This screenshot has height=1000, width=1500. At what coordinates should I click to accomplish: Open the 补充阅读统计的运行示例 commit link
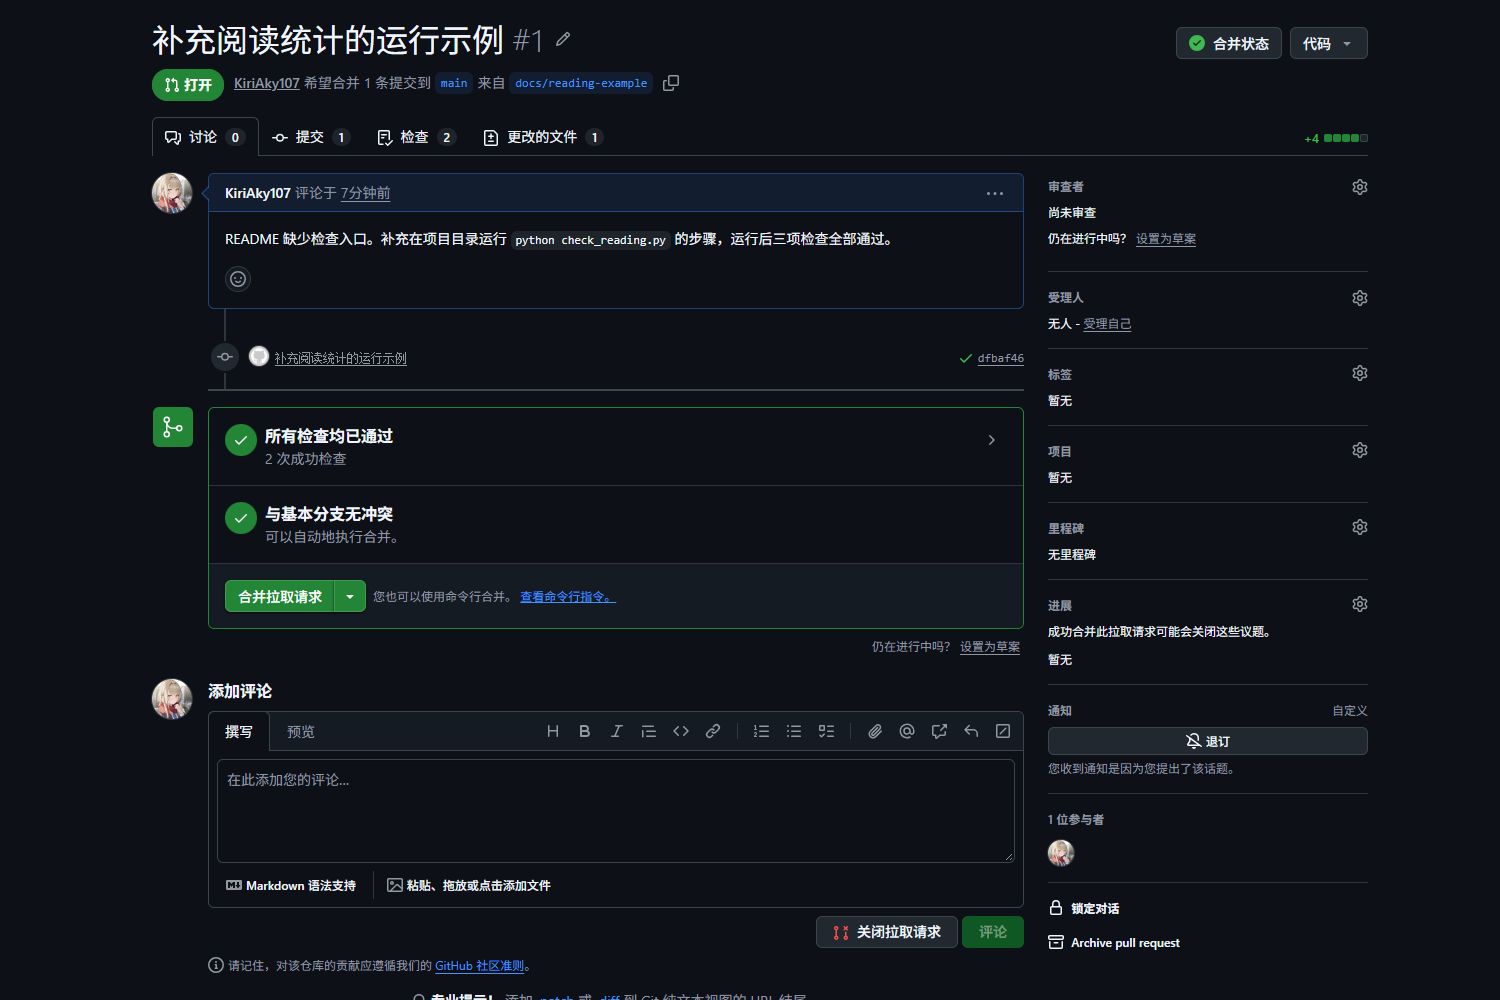pyautogui.click(x=340, y=358)
